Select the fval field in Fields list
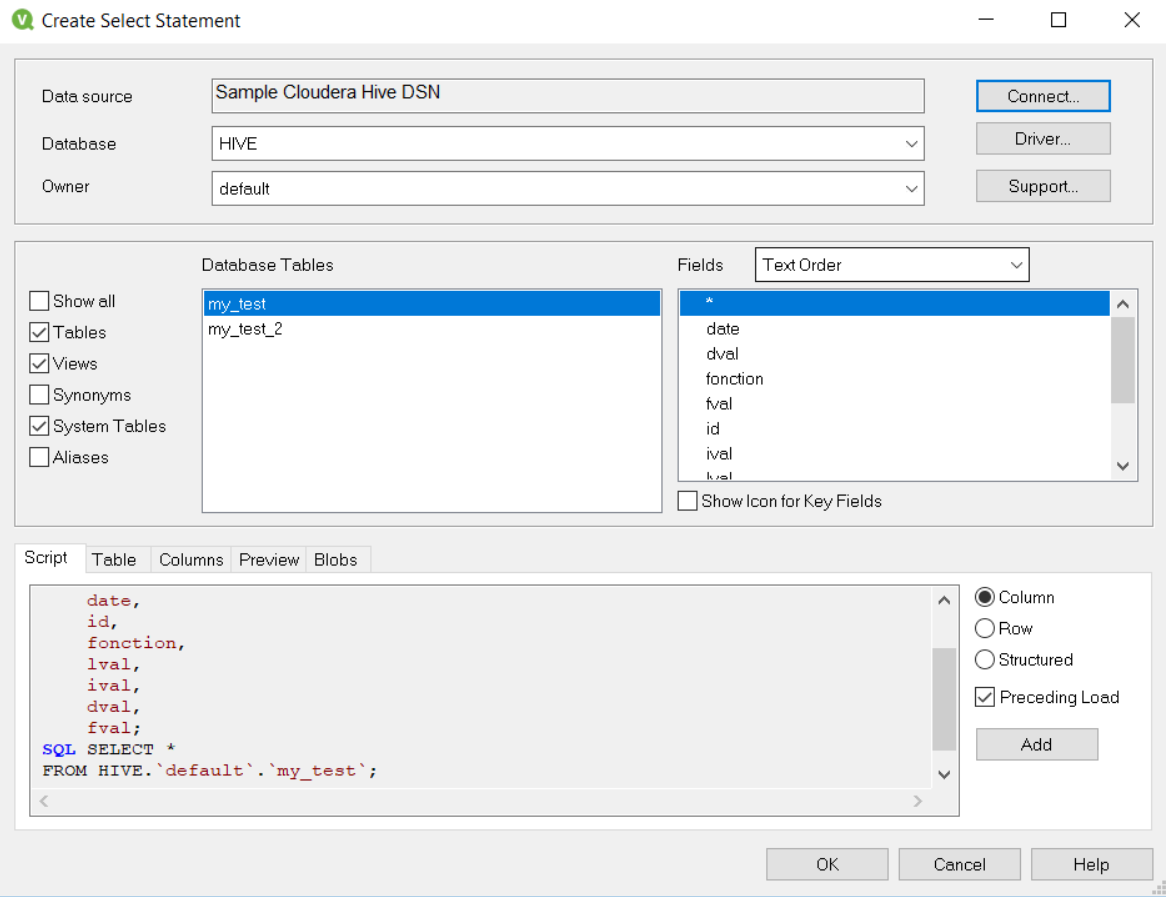1166x897 pixels. point(895,404)
